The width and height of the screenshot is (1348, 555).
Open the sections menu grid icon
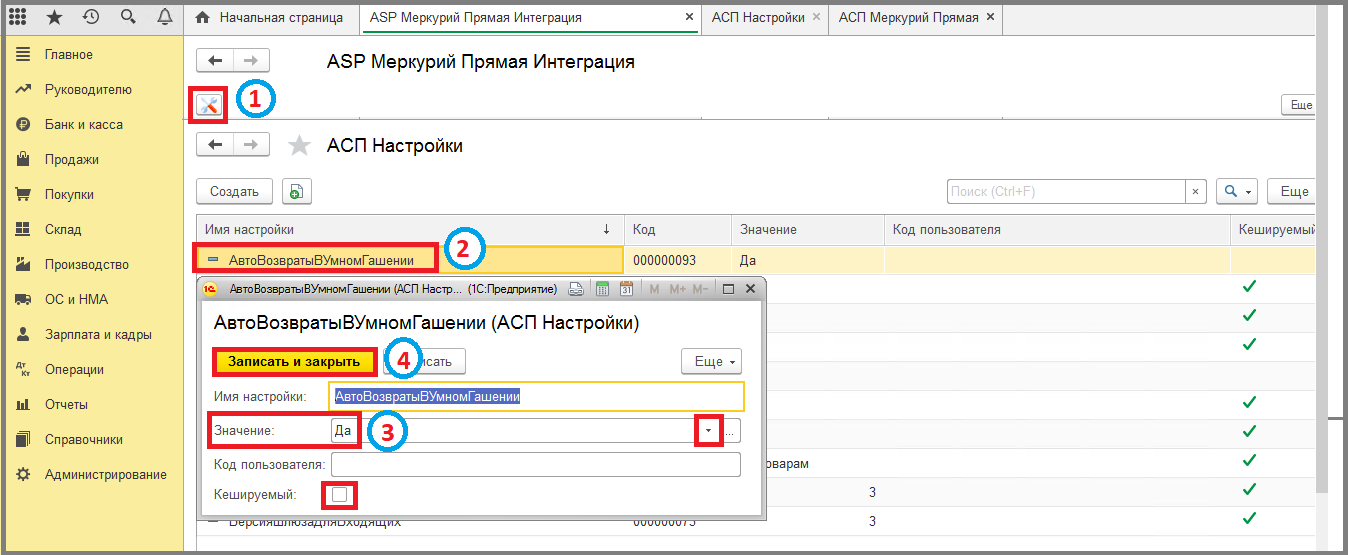click(18, 17)
